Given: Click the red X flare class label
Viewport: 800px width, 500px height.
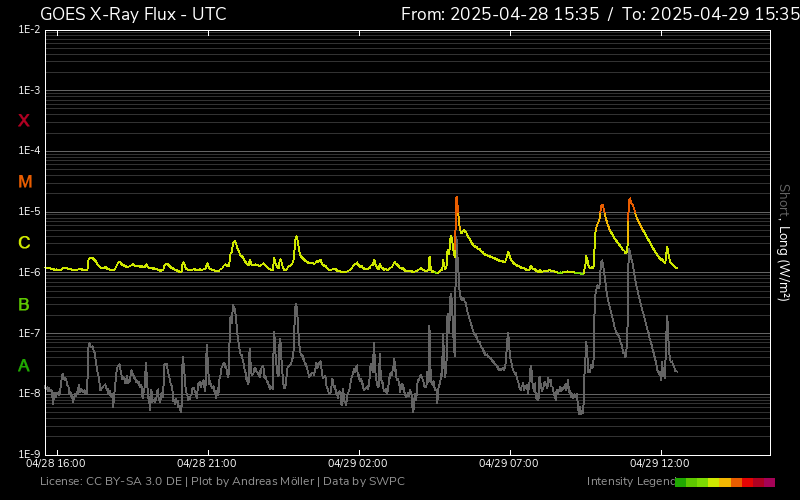Looking at the screenshot, I should coord(24,121).
